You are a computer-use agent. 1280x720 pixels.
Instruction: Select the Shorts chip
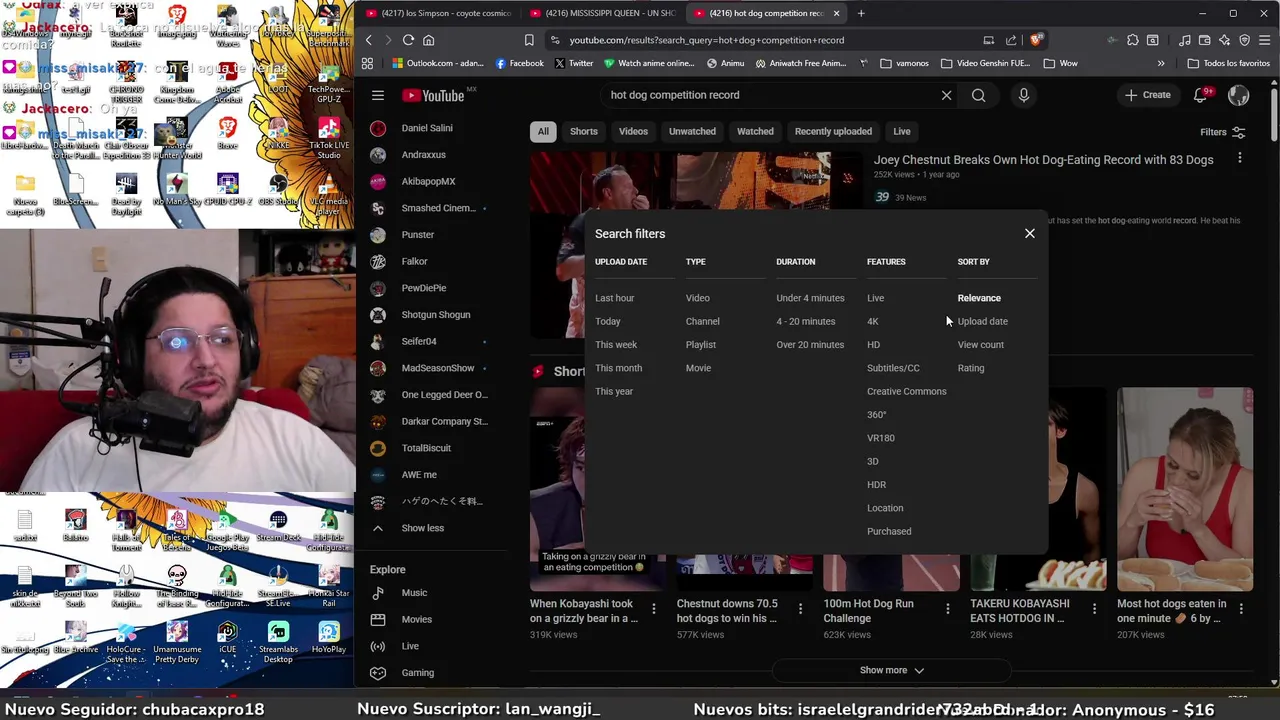[583, 131]
